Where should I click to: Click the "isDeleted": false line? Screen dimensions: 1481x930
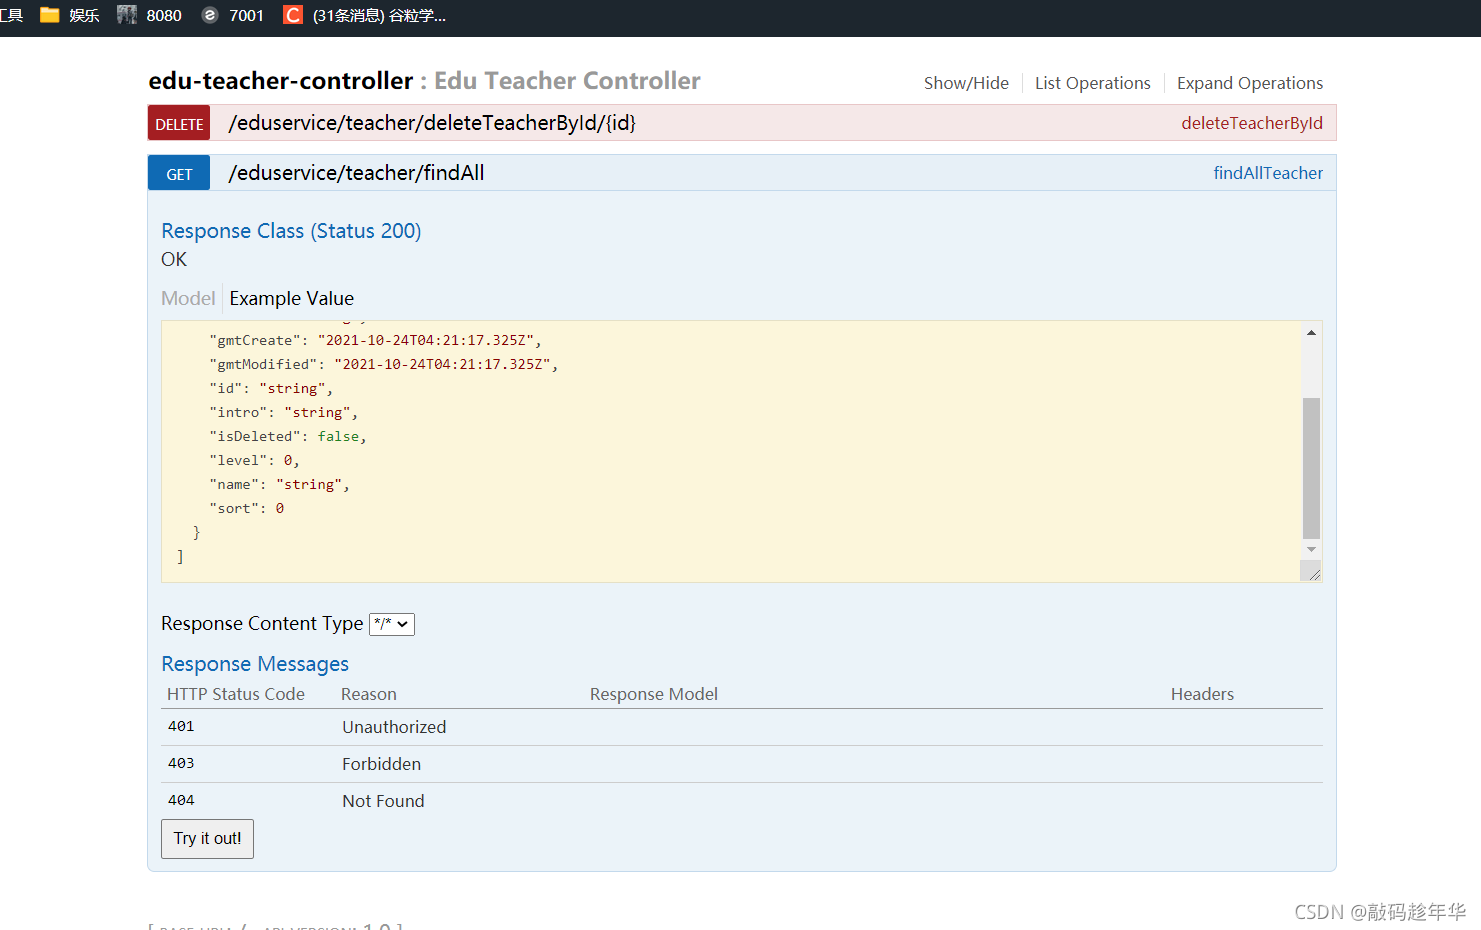click(x=288, y=436)
